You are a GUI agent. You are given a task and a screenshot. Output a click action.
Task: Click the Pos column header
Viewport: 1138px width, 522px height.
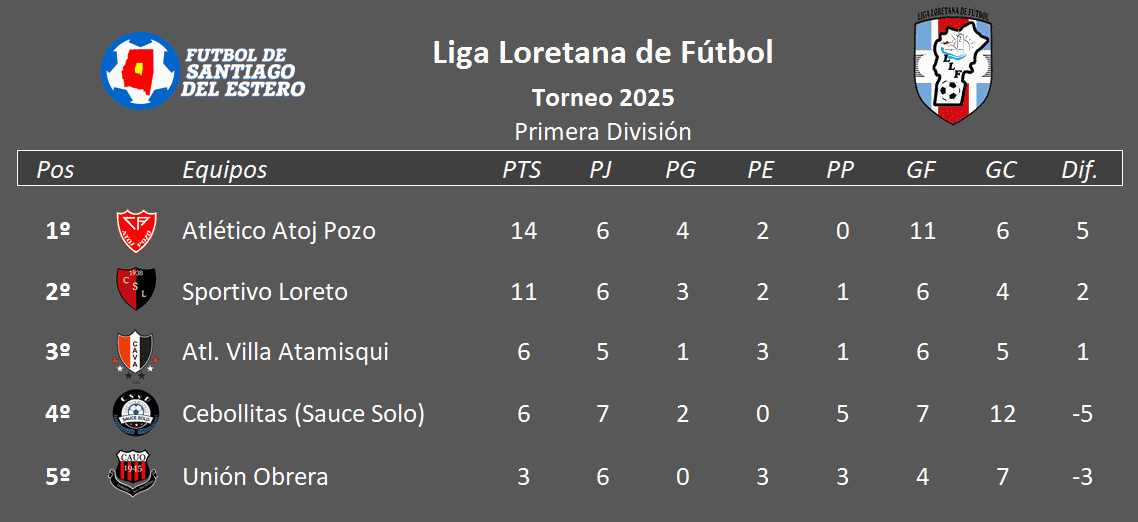tap(56, 170)
